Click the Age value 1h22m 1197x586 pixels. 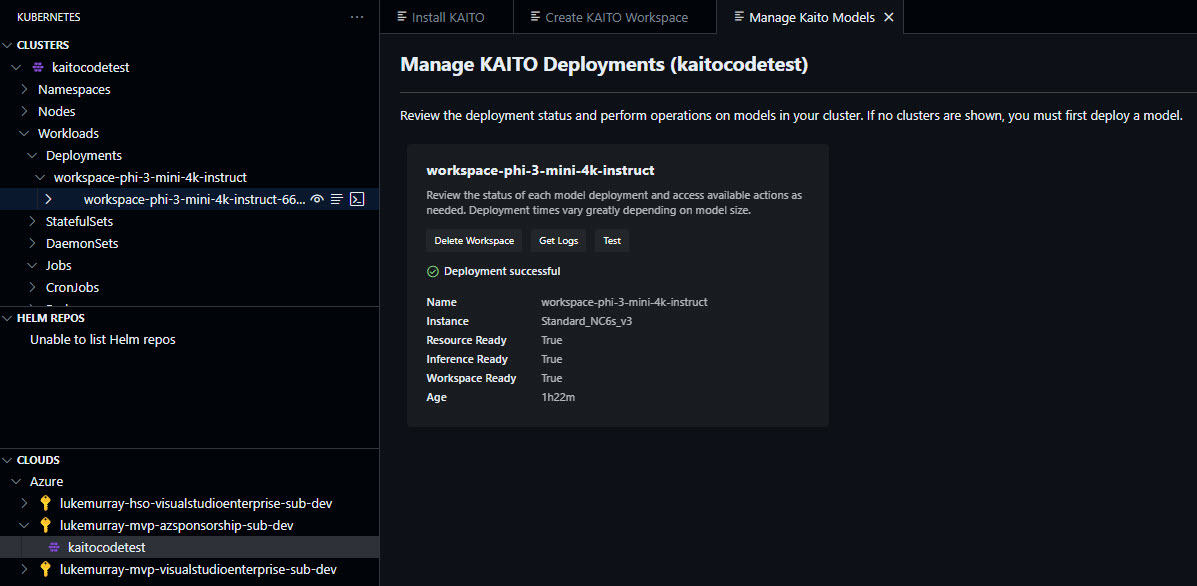point(558,397)
